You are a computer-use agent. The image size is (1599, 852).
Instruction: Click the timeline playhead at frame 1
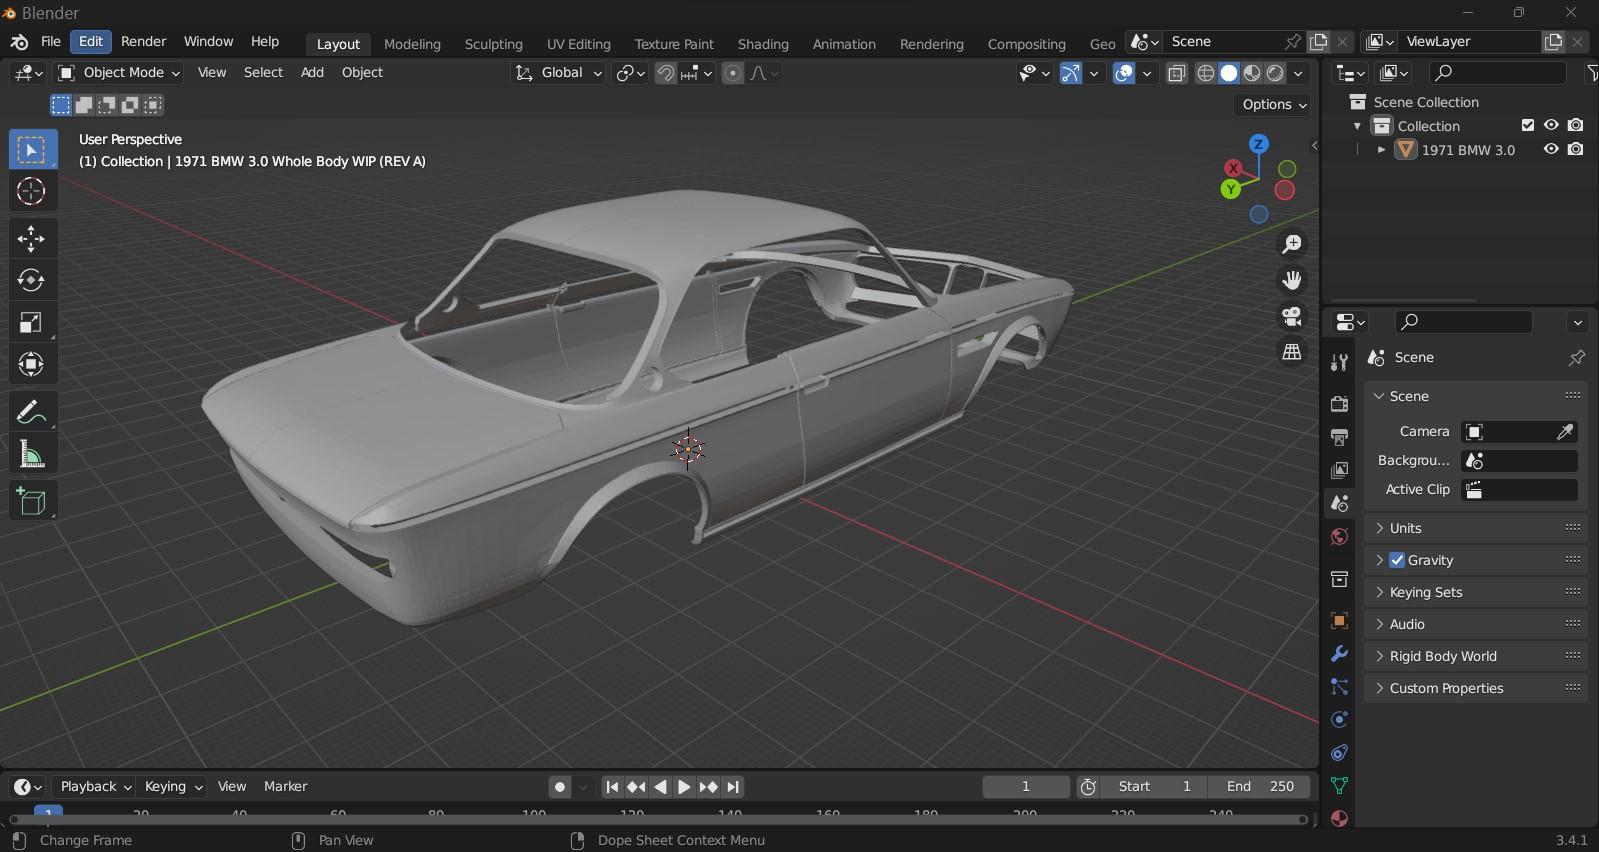point(48,811)
